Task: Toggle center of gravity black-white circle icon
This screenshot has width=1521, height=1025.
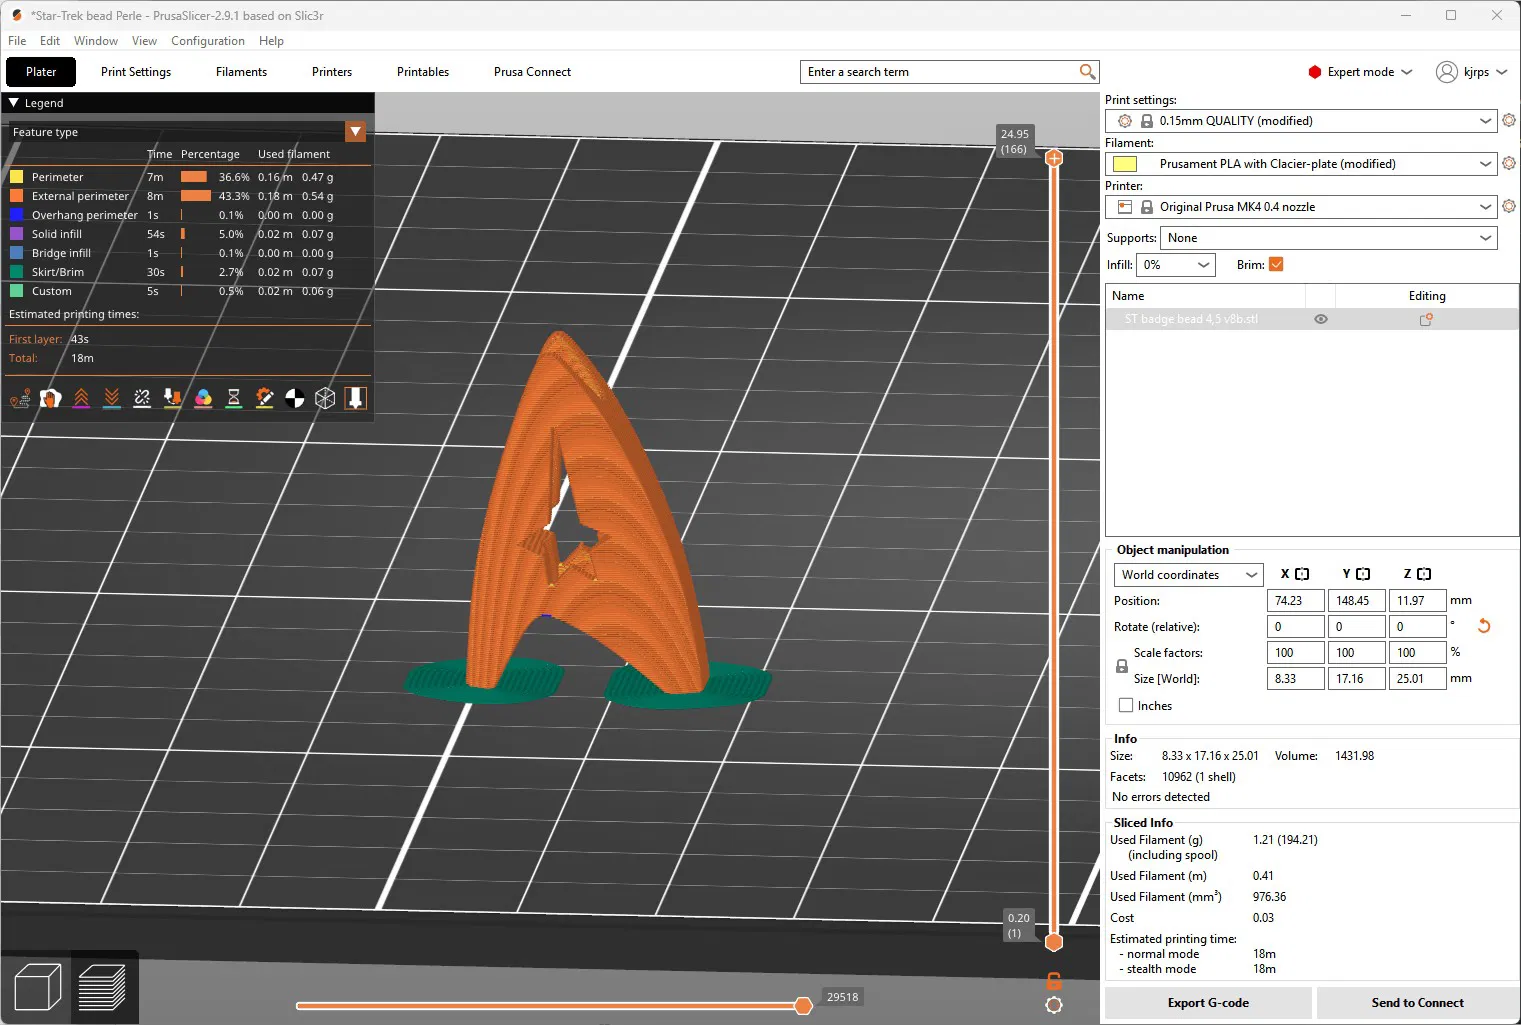Action: [x=295, y=399]
